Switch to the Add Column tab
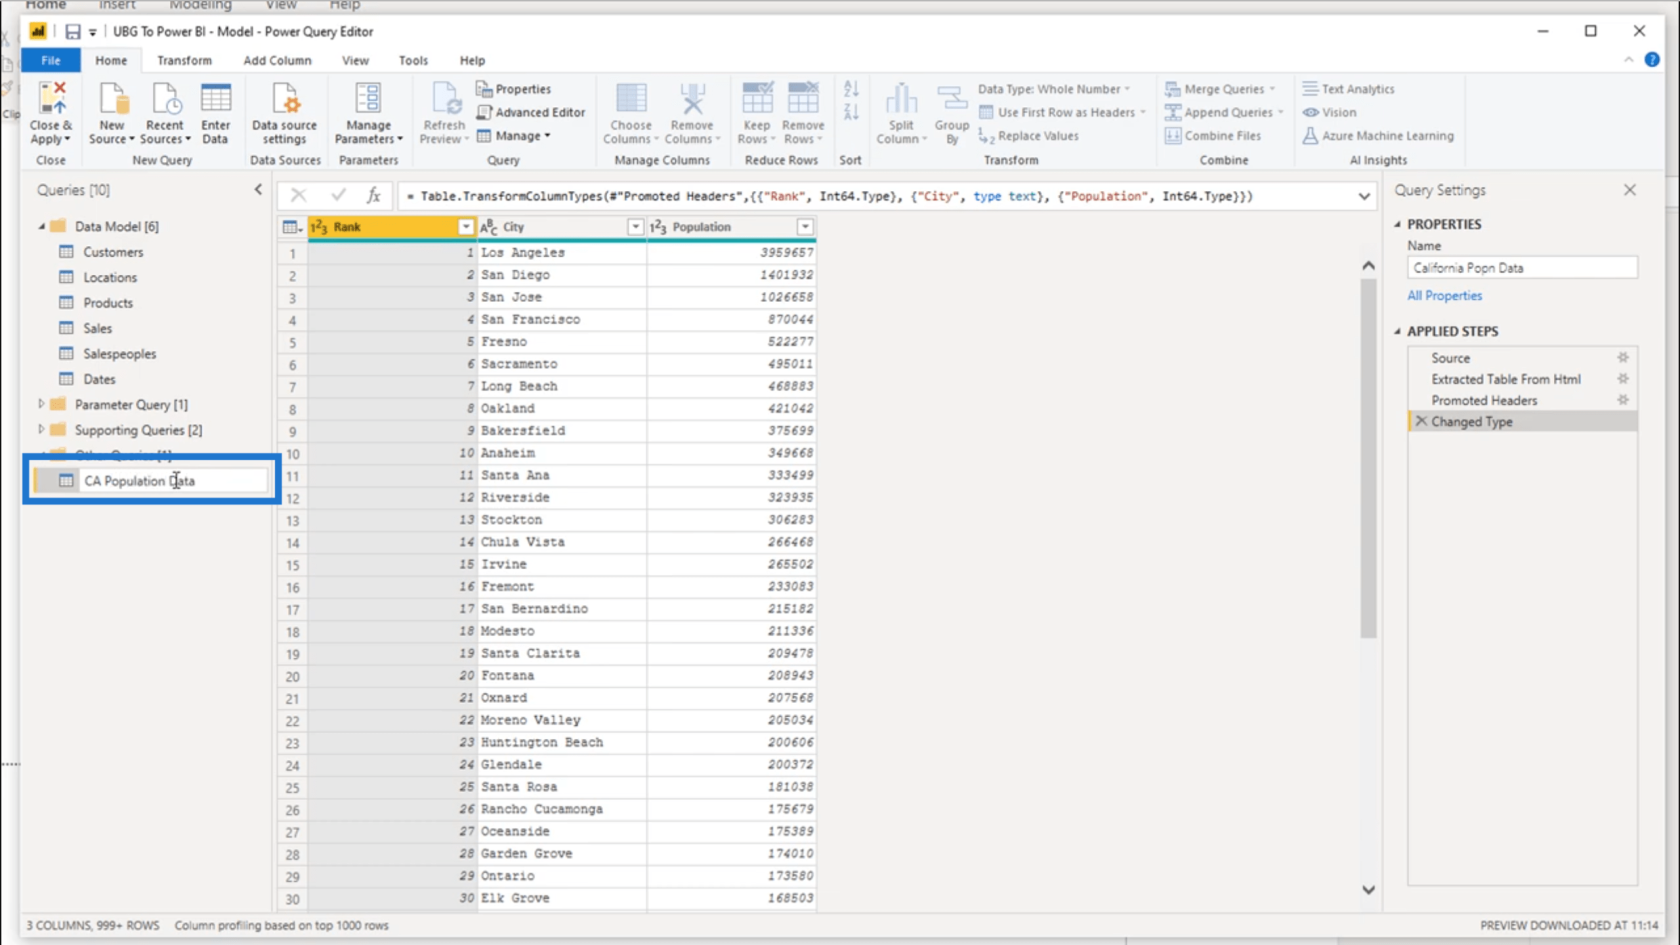This screenshot has width=1680, height=945. 277,61
